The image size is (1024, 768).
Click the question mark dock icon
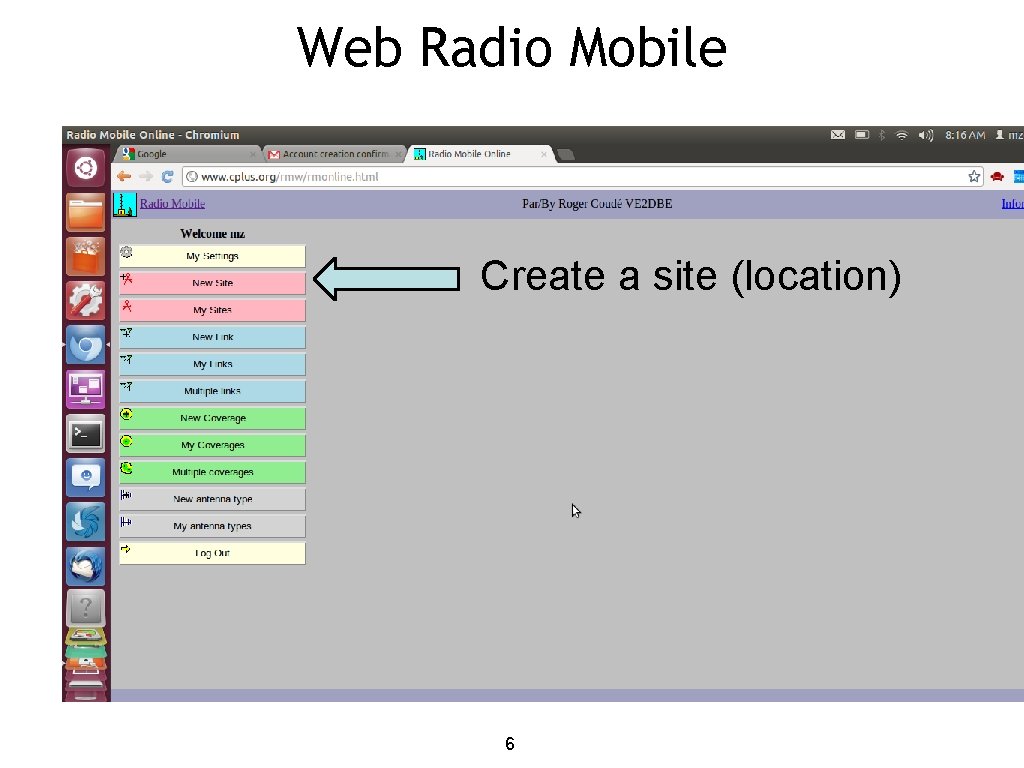point(86,608)
